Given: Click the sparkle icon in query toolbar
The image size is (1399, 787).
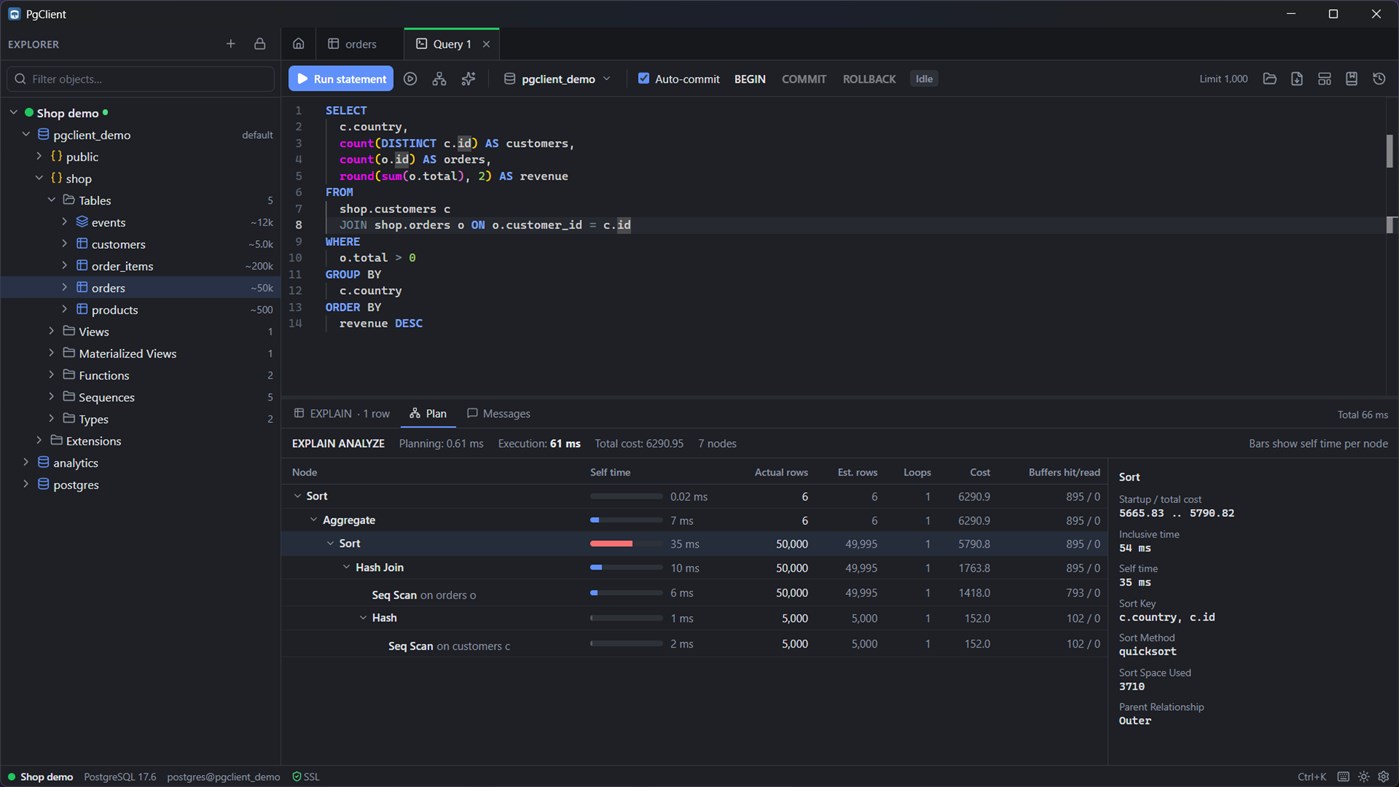Looking at the screenshot, I should coord(468,79).
